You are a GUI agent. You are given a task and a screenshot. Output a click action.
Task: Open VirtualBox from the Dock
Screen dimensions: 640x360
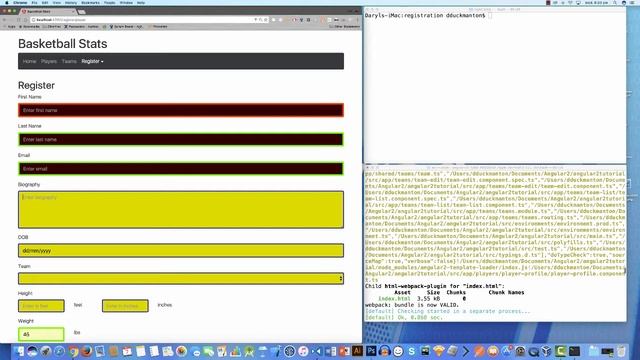(547, 351)
